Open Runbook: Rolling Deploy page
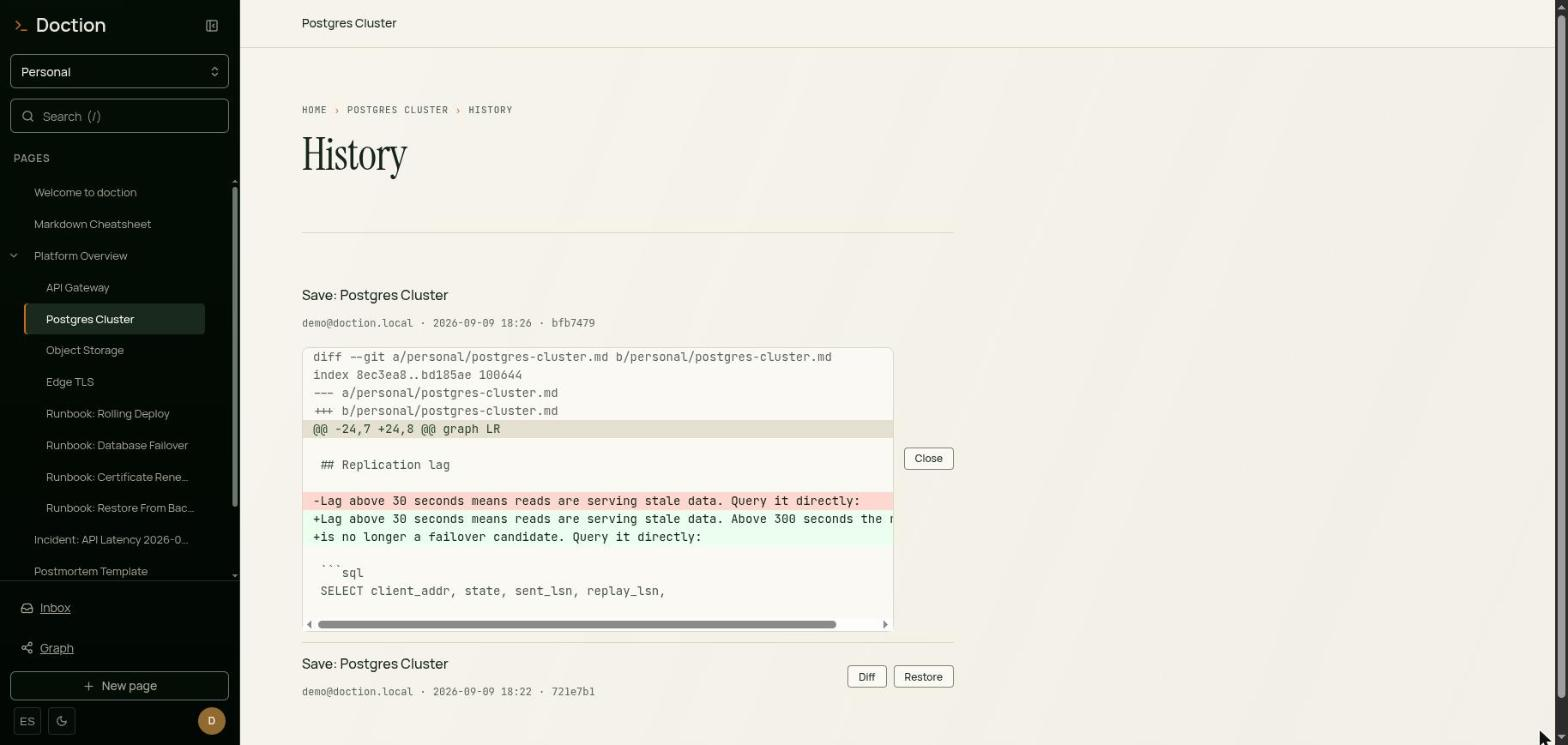Screen dimensions: 1568x745 coord(107,413)
